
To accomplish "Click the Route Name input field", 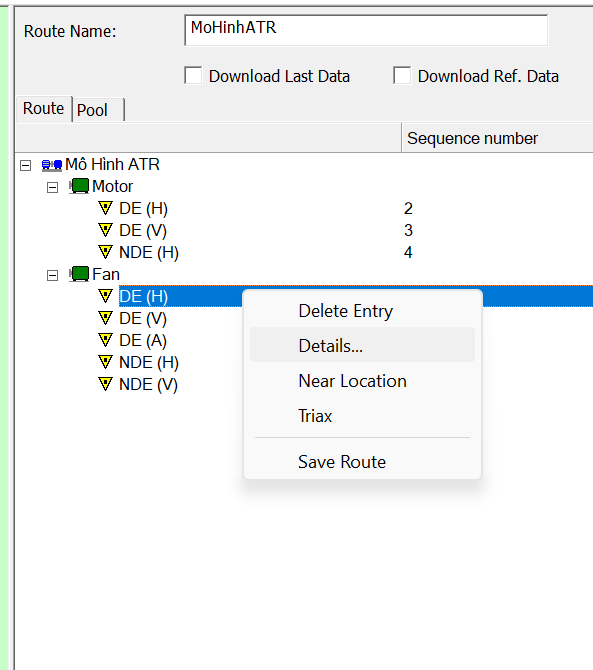I will tap(366, 30).
